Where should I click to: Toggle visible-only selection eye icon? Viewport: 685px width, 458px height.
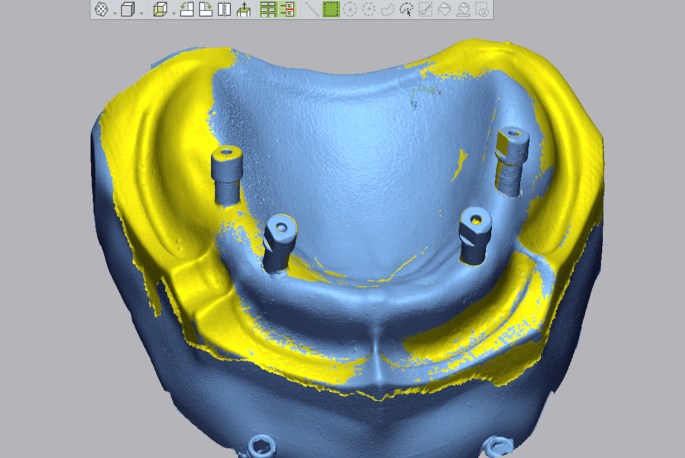pos(482,9)
